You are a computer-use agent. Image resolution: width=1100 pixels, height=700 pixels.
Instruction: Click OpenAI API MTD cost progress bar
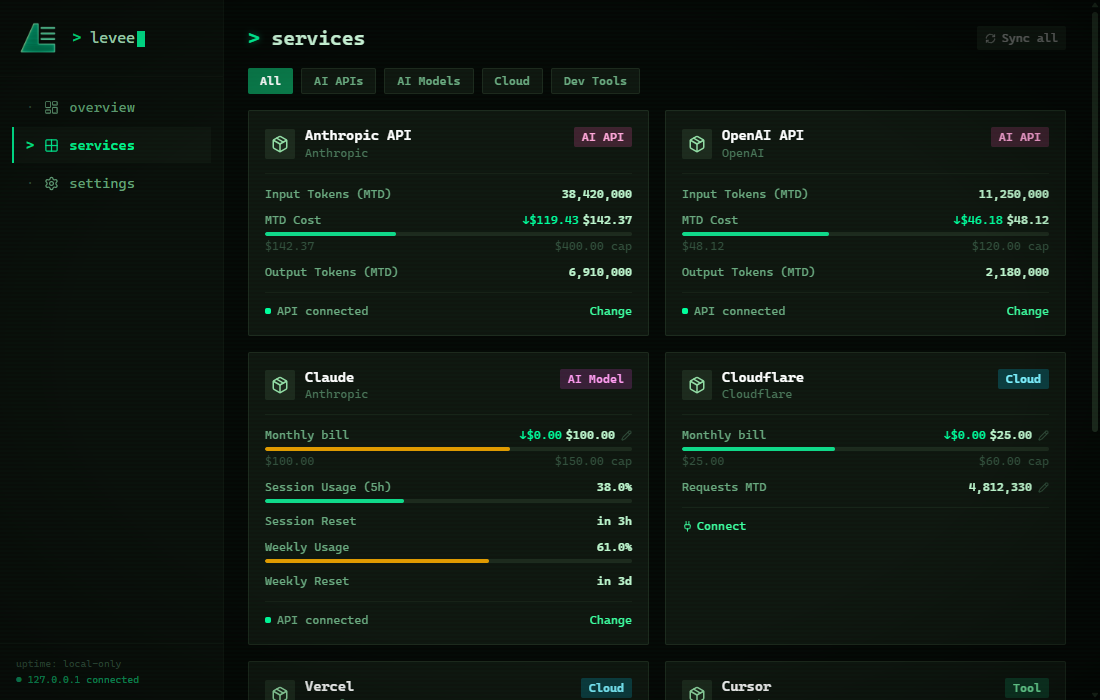point(865,234)
